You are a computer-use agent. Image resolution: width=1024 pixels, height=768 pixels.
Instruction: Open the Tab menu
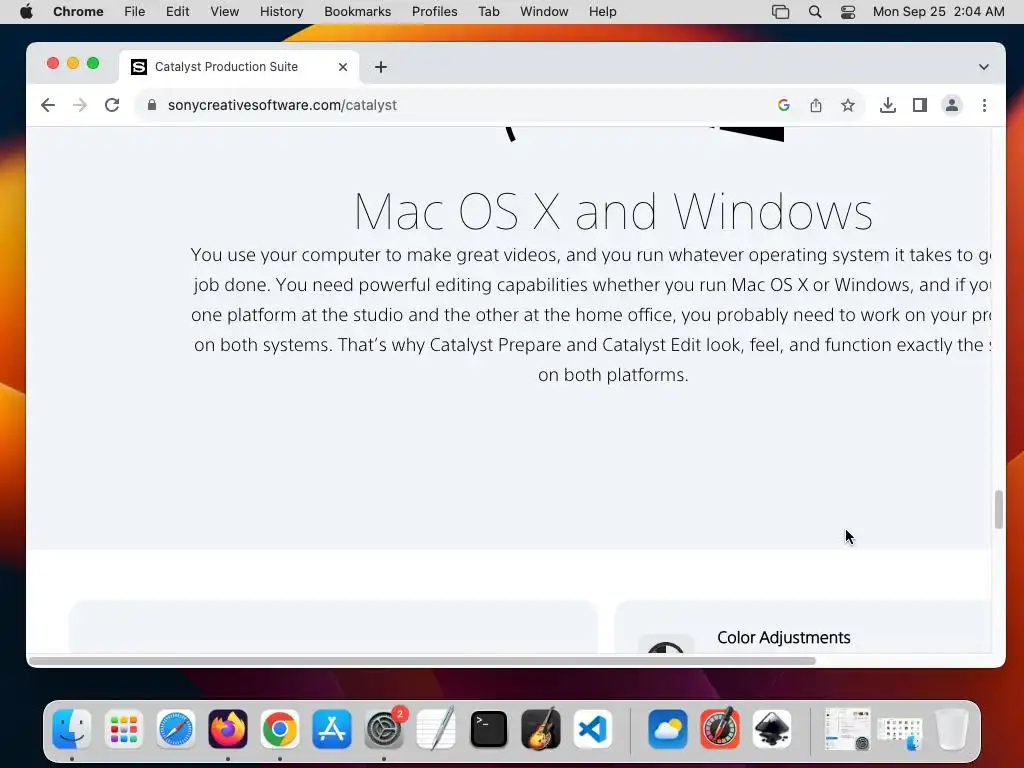(x=488, y=12)
